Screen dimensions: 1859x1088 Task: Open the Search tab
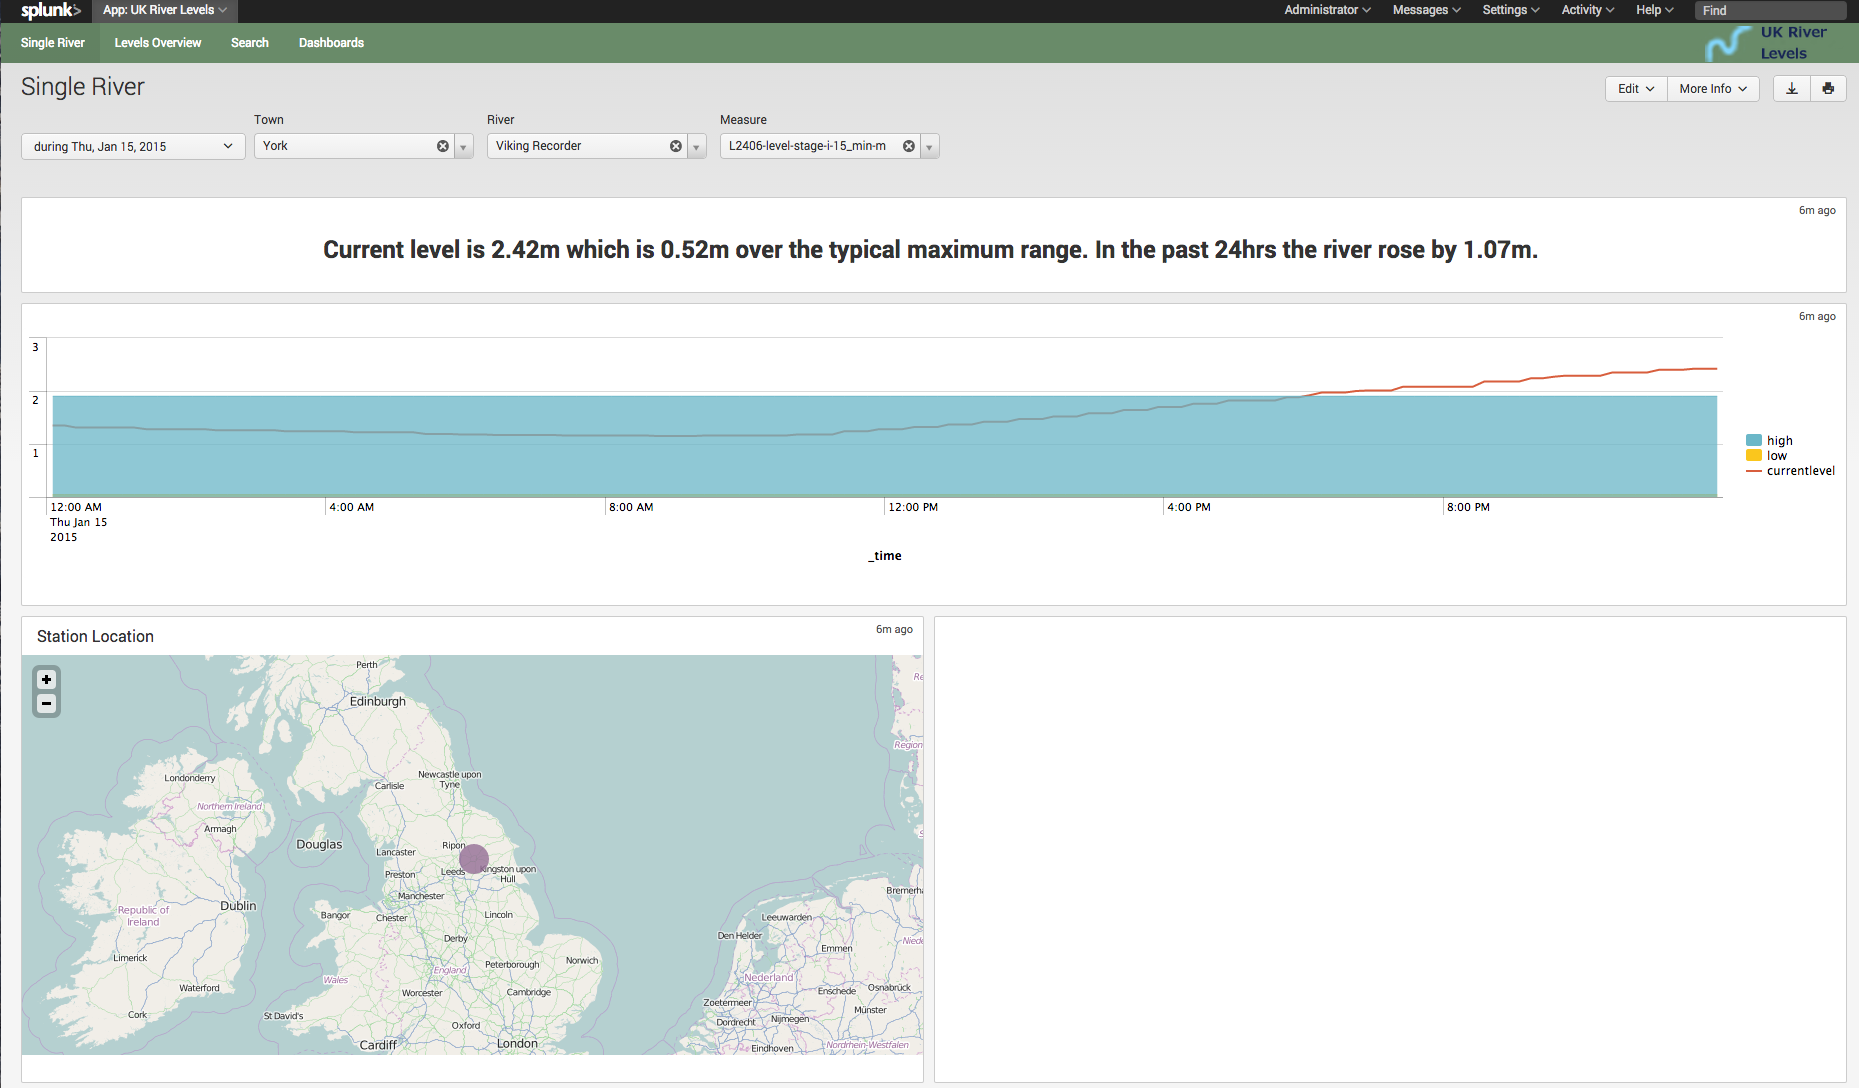click(x=250, y=43)
